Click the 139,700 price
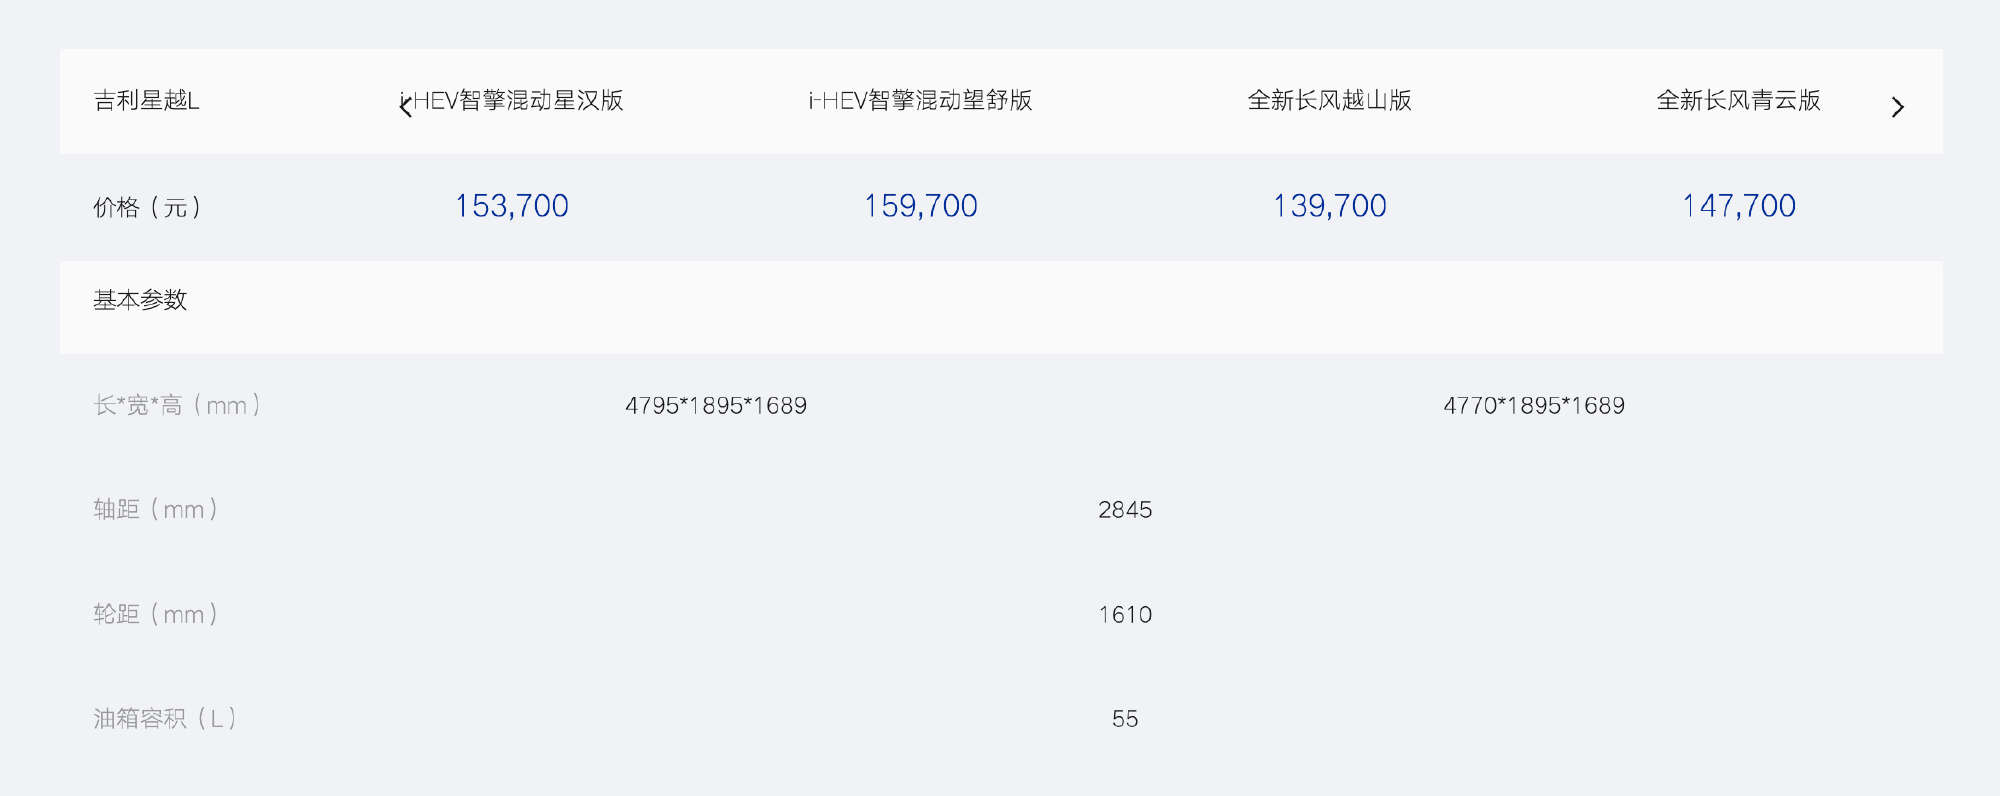Viewport: 2000px width, 796px height. tap(1329, 206)
